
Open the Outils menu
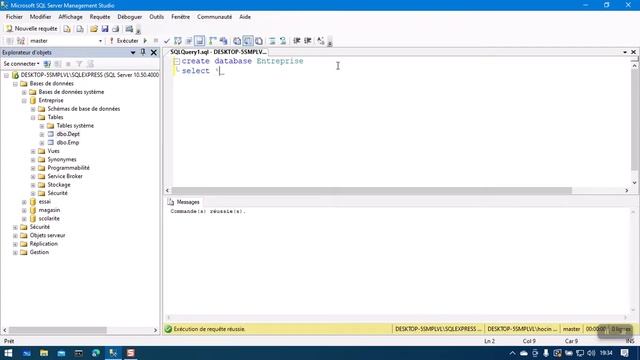[x=156, y=17]
